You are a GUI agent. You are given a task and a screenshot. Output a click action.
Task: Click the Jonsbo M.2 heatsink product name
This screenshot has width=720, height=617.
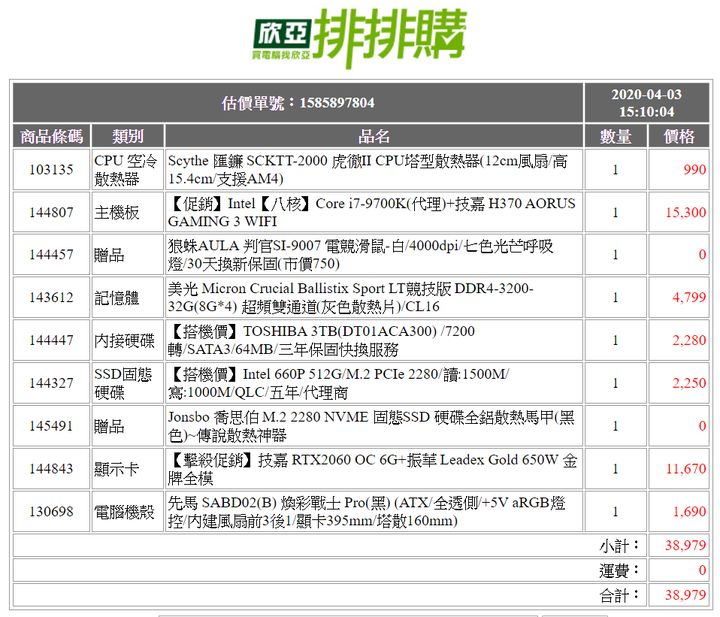[x=371, y=426]
